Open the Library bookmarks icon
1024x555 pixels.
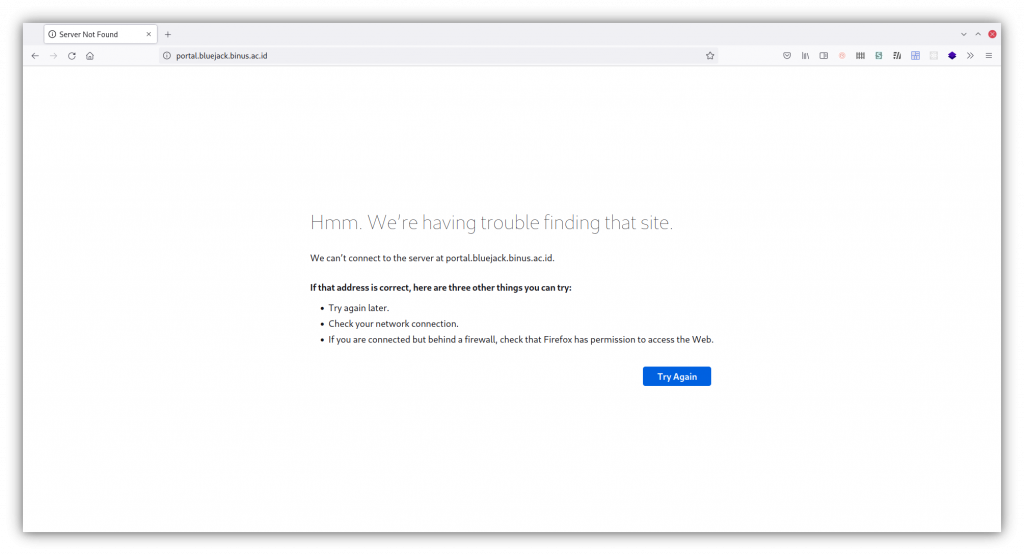point(805,56)
